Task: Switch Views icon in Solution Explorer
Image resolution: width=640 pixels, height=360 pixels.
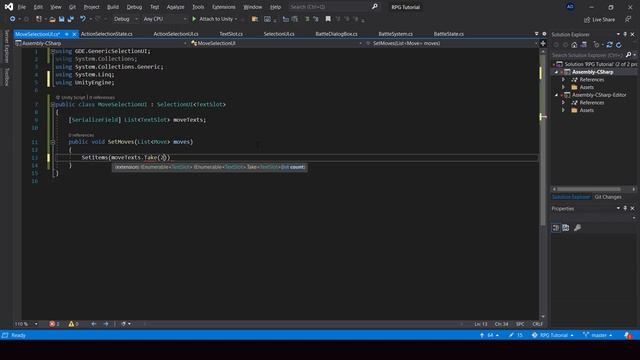Action: [584, 45]
